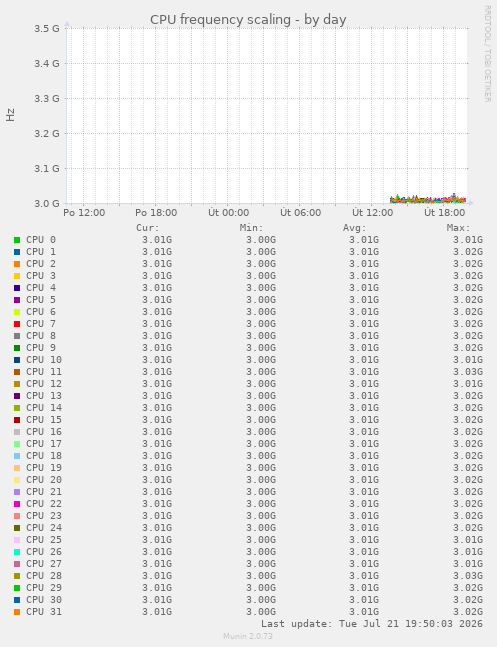The height and width of the screenshot is (647, 497).
Task: Select the graph title 'CPU frequency scaling - by day'
Action: tap(248, 19)
